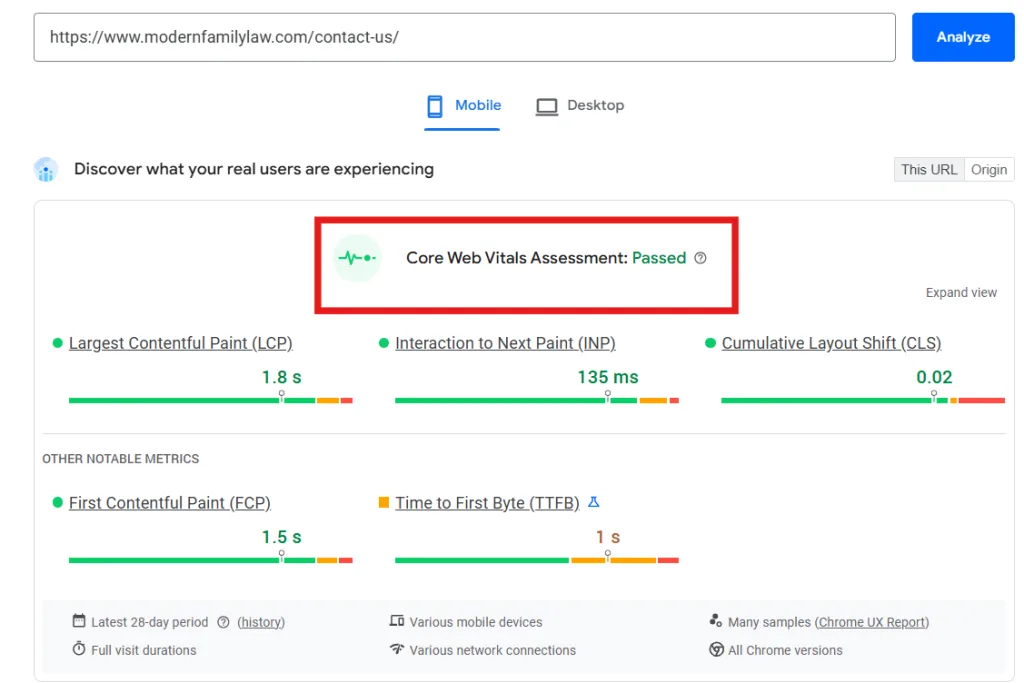The image size is (1024, 683).
Task: Select the mobile phone icon above Mobile tab
Action: (435, 105)
